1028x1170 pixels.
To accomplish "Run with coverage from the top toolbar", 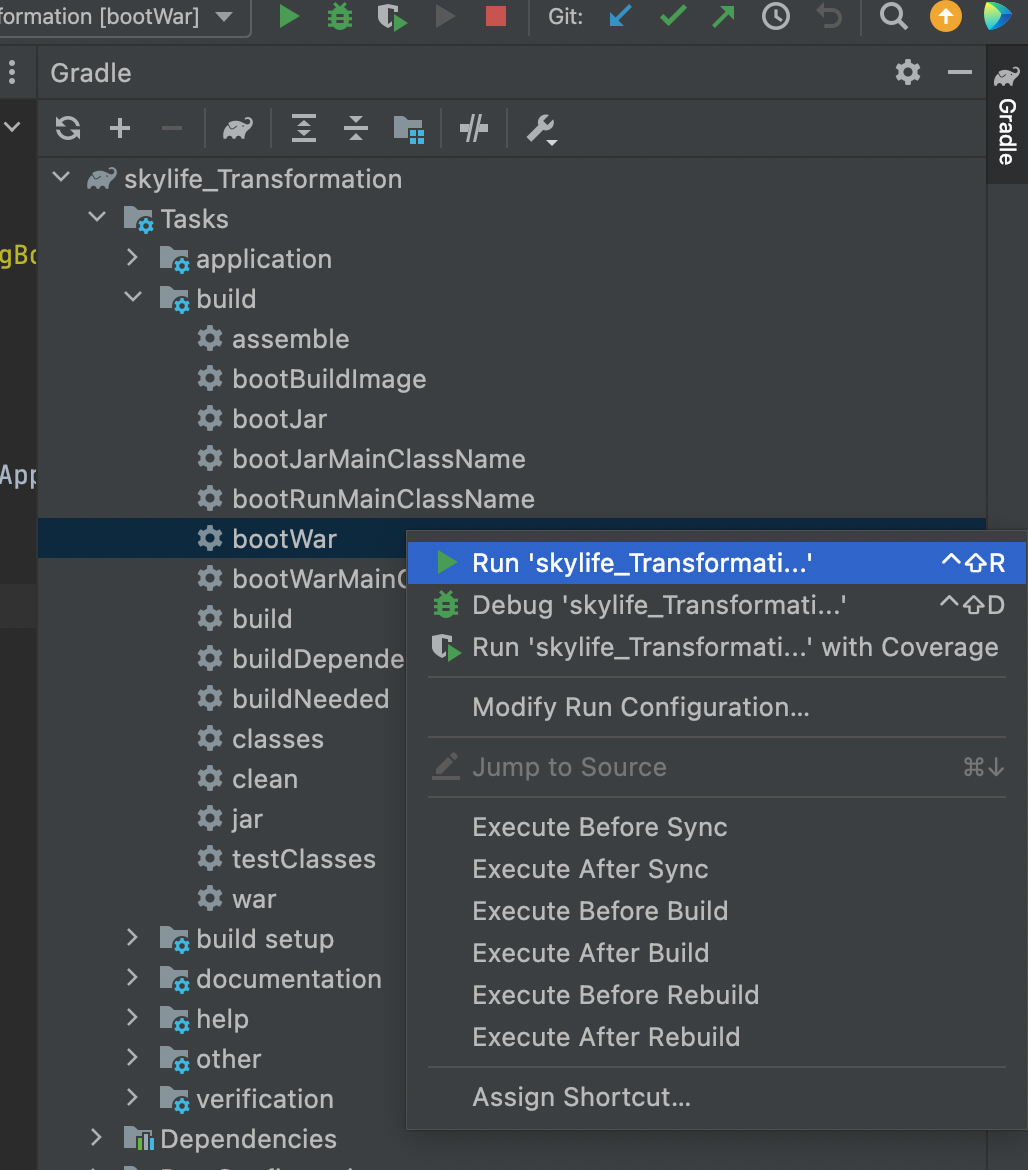I will (x=392, y=16).
